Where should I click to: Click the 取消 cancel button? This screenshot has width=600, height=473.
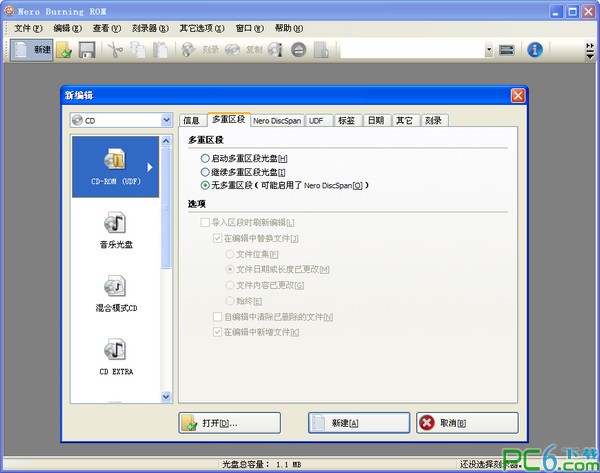point(467,423)
